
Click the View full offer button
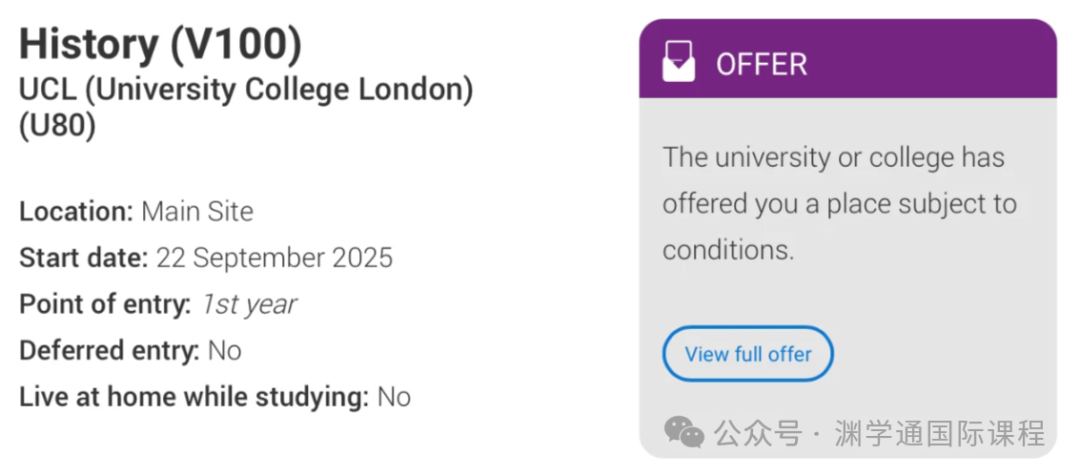pyautogui.click(x=748, y=354)
